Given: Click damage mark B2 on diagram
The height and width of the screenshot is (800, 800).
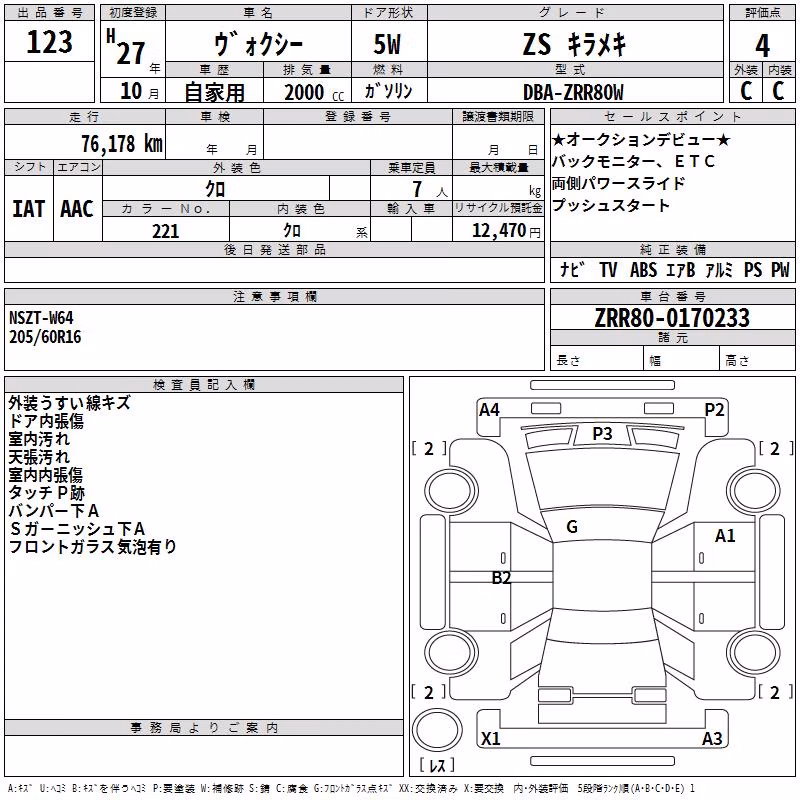Looking at the screenshot, I should (x=501, y=578).
